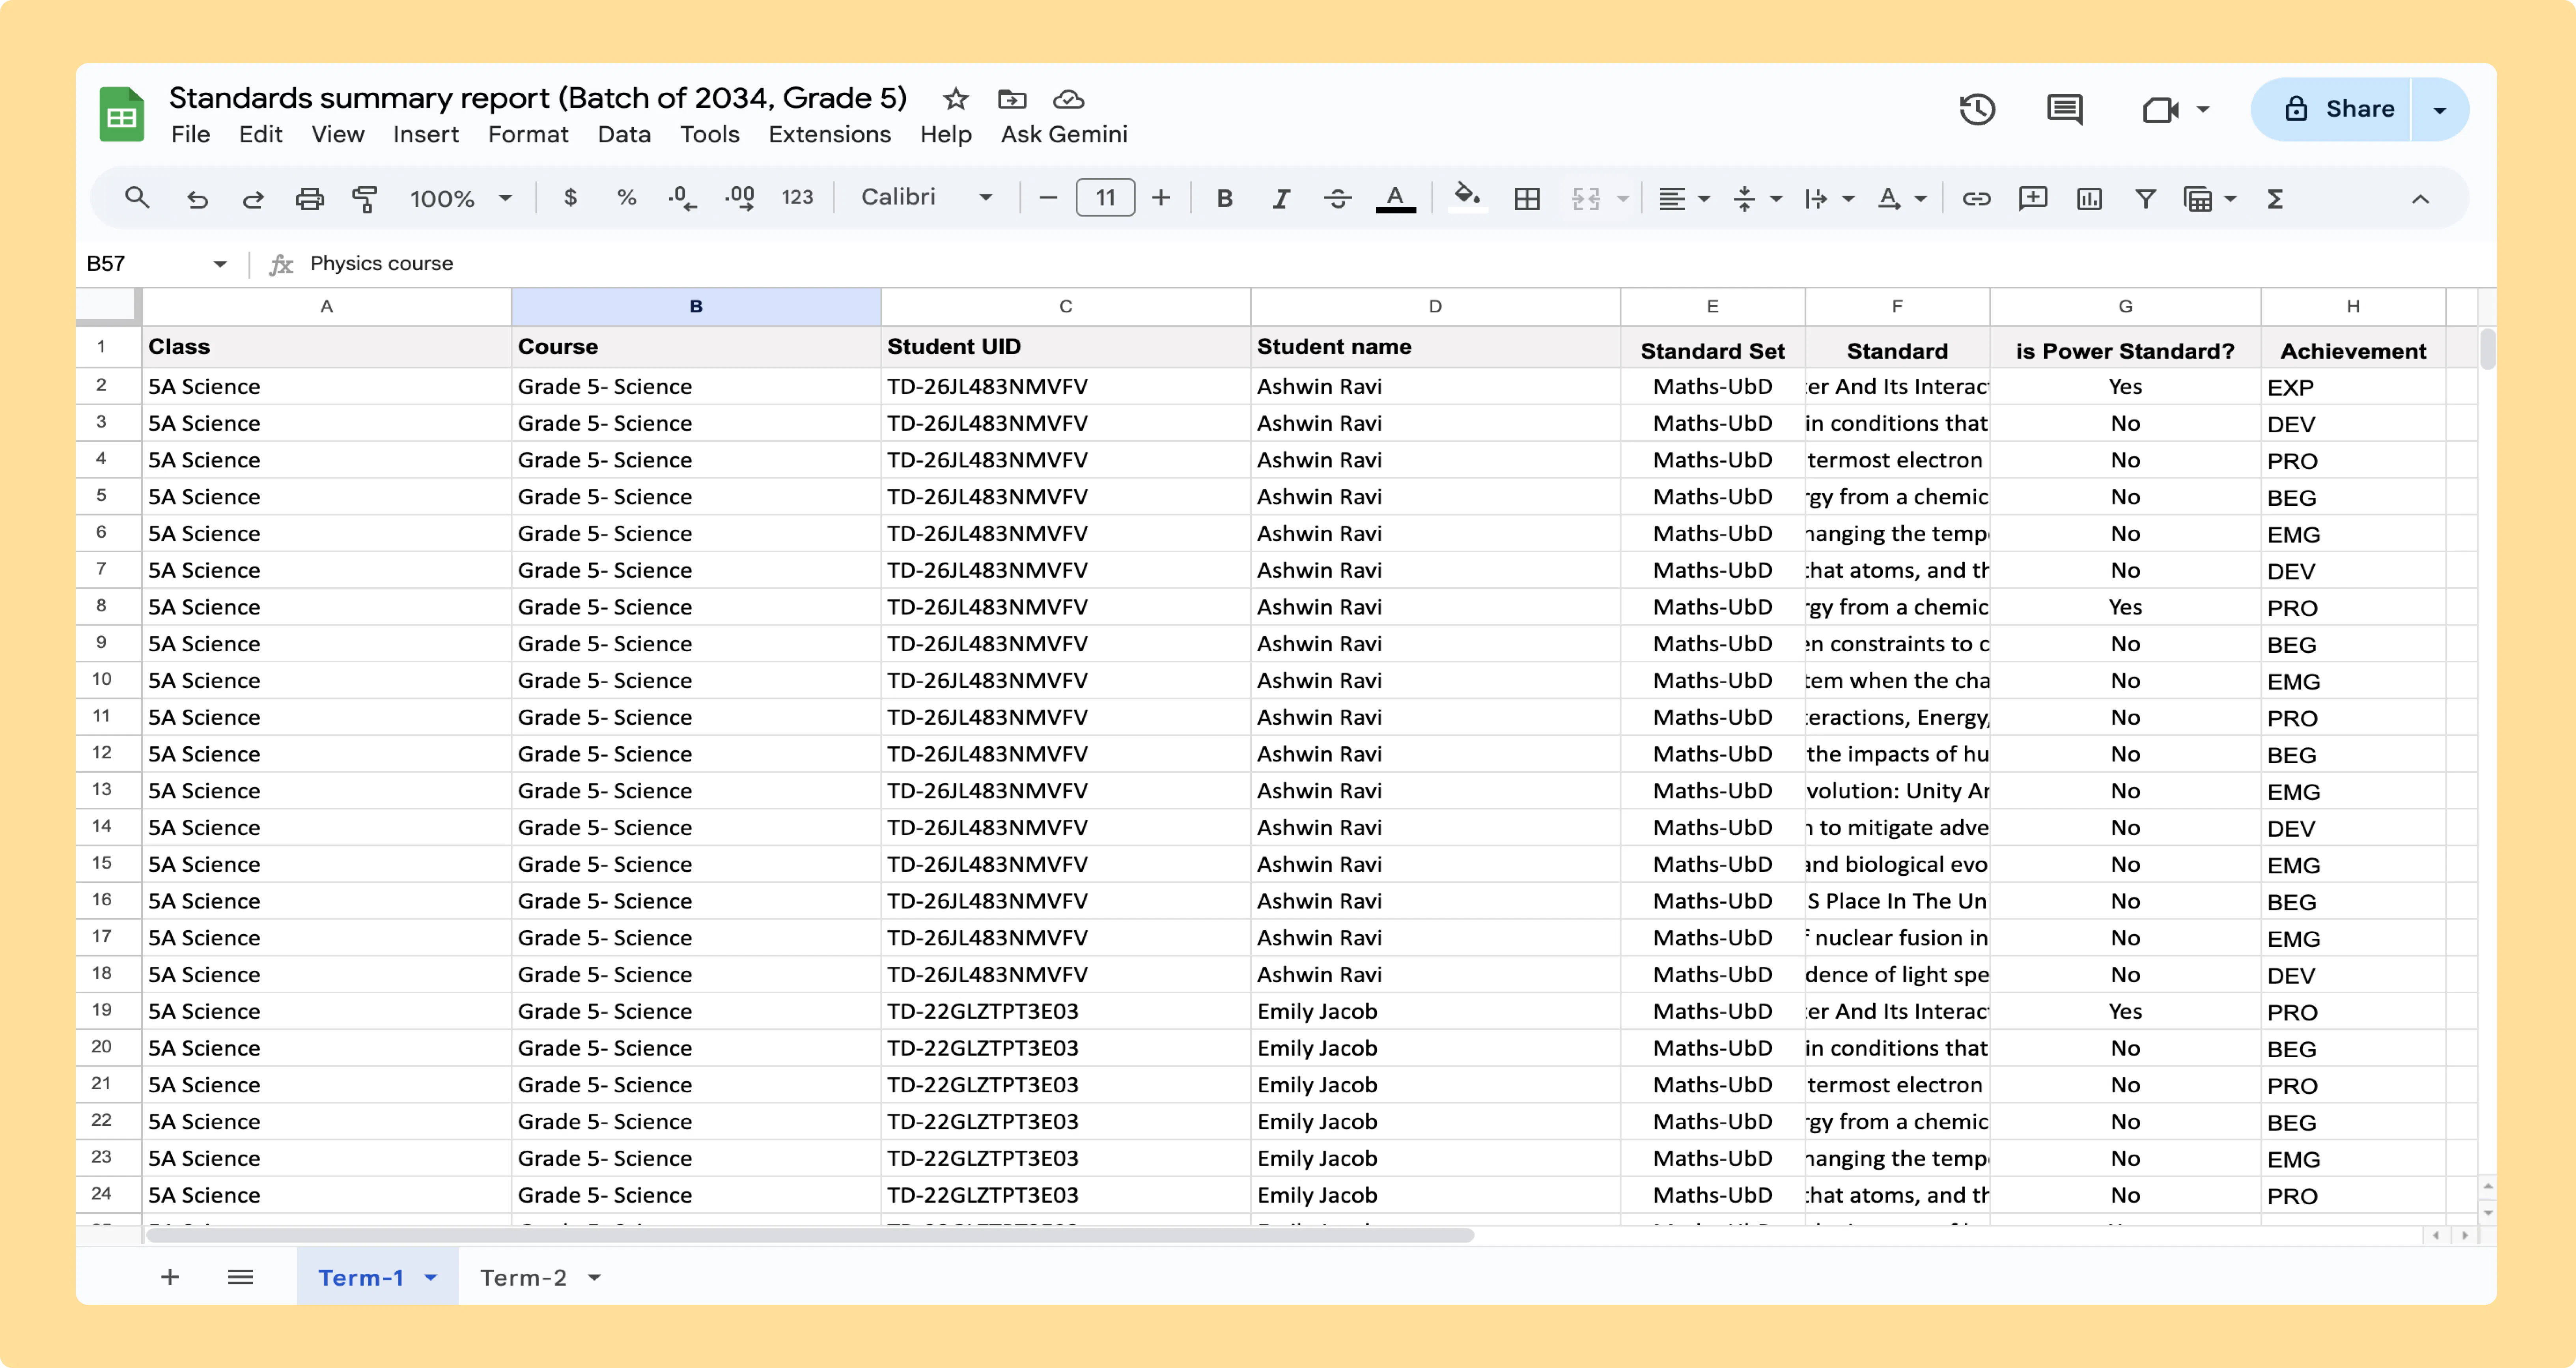The height and width of the screenshot is (1368, 2576).
Task: Open the Tools menu
Action: click(709, 134)
